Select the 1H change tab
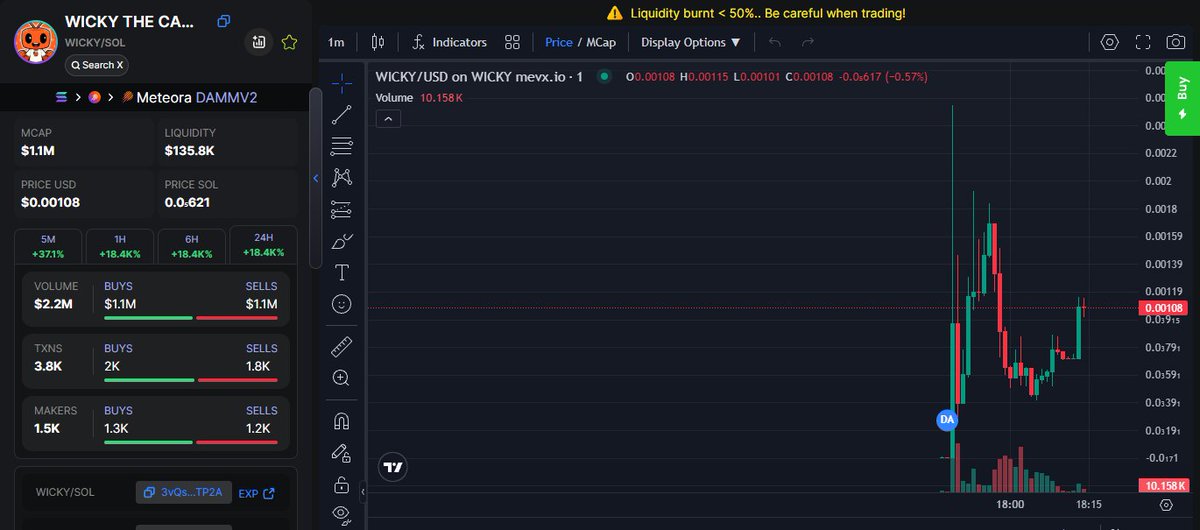Viewport: 1200px width, 530px height. (x=120, y=246)
